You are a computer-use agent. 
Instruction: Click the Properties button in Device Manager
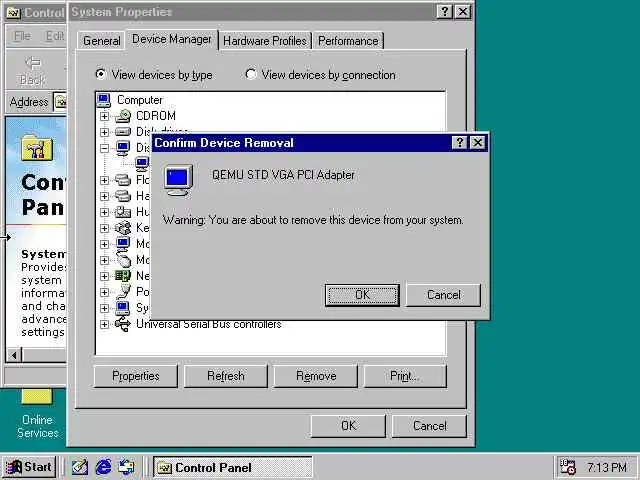136,376
